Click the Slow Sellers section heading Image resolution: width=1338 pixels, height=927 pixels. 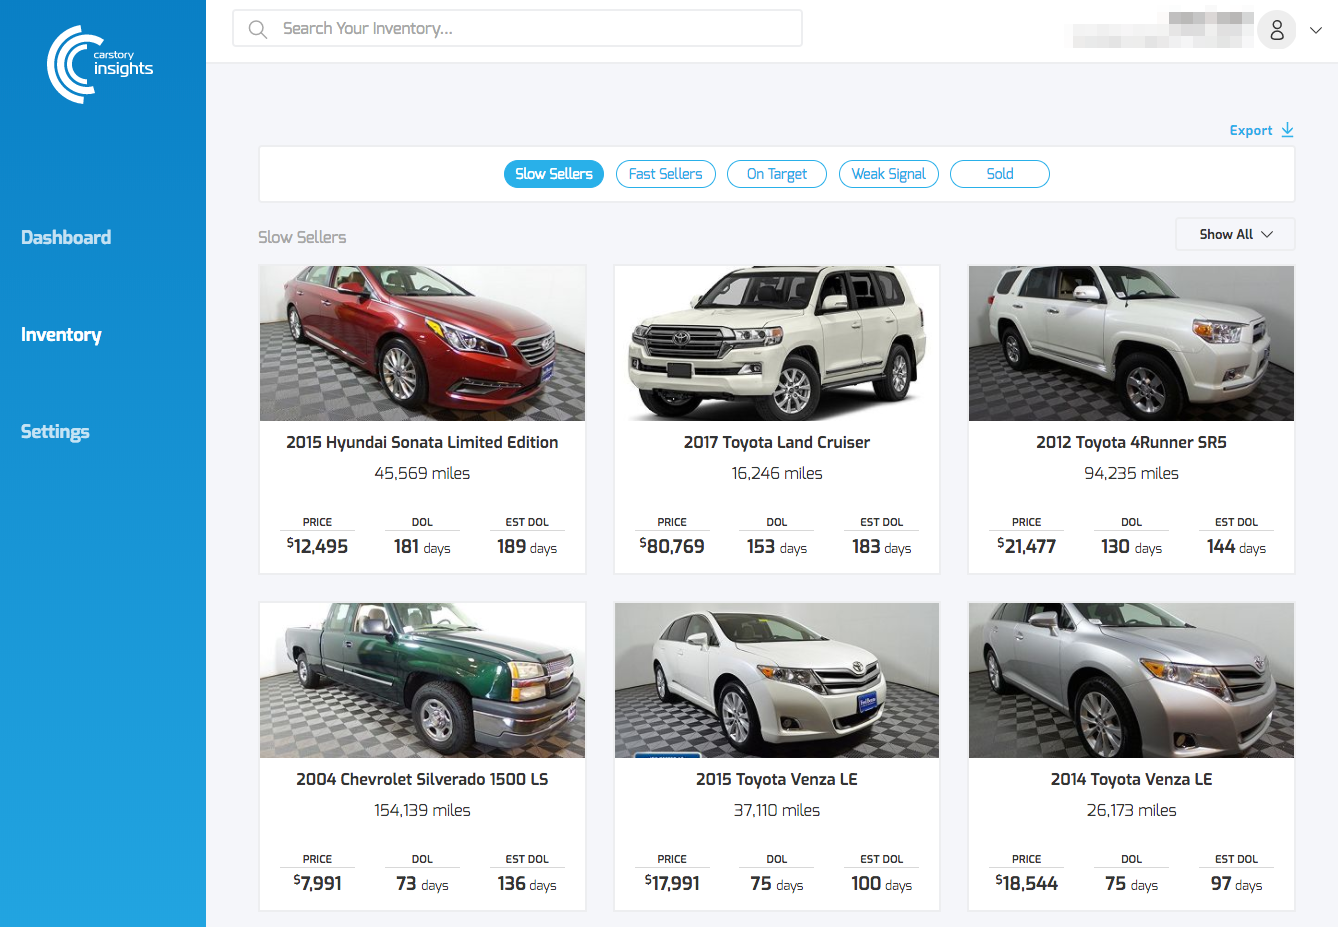(x=302, y=237)
